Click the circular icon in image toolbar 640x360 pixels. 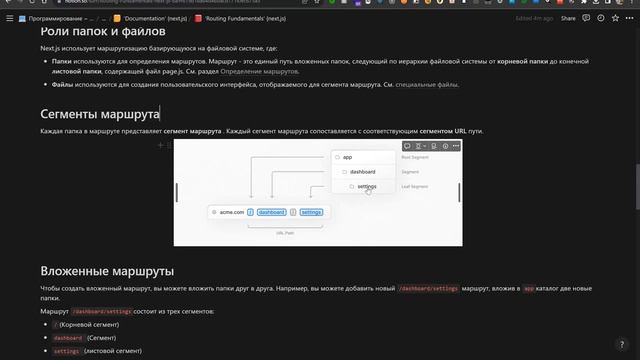445,146
